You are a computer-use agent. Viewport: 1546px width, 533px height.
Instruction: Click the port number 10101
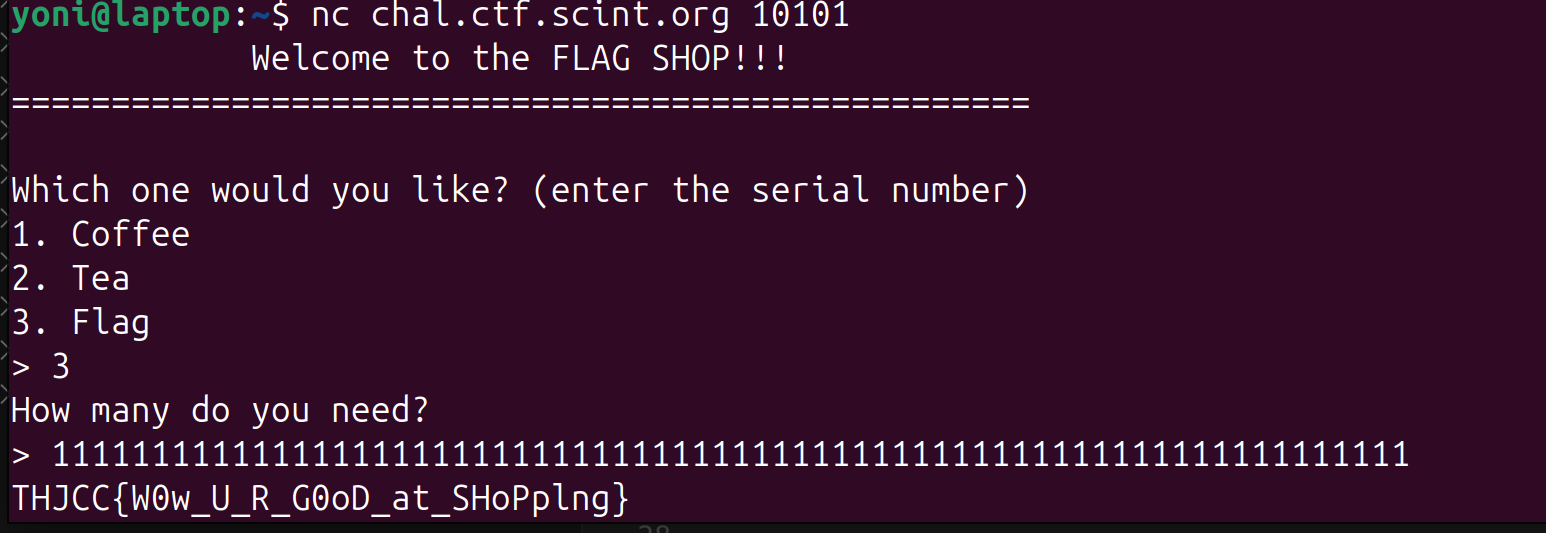click(x=800, y=15)
